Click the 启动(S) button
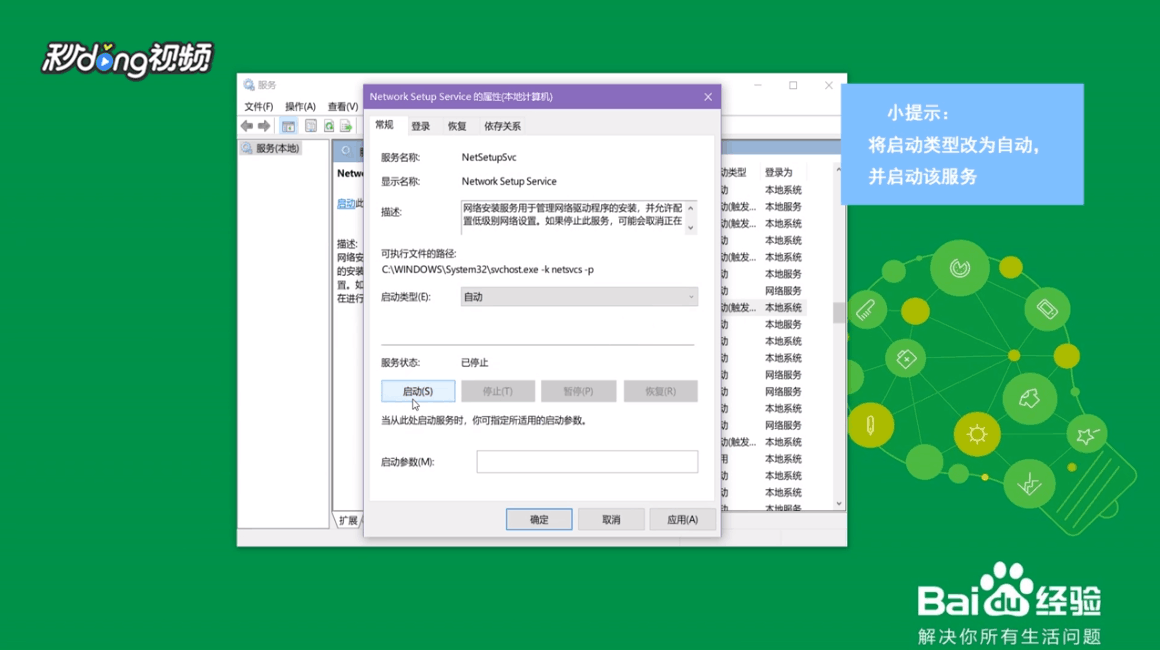 418,391
